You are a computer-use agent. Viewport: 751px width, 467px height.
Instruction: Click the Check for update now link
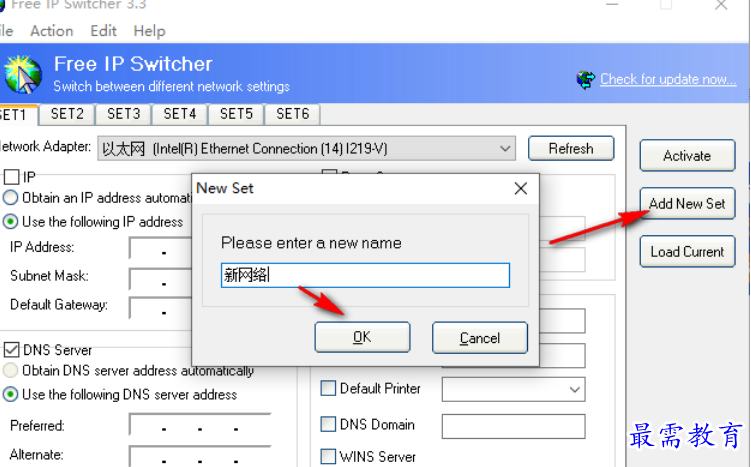point(668,79)
